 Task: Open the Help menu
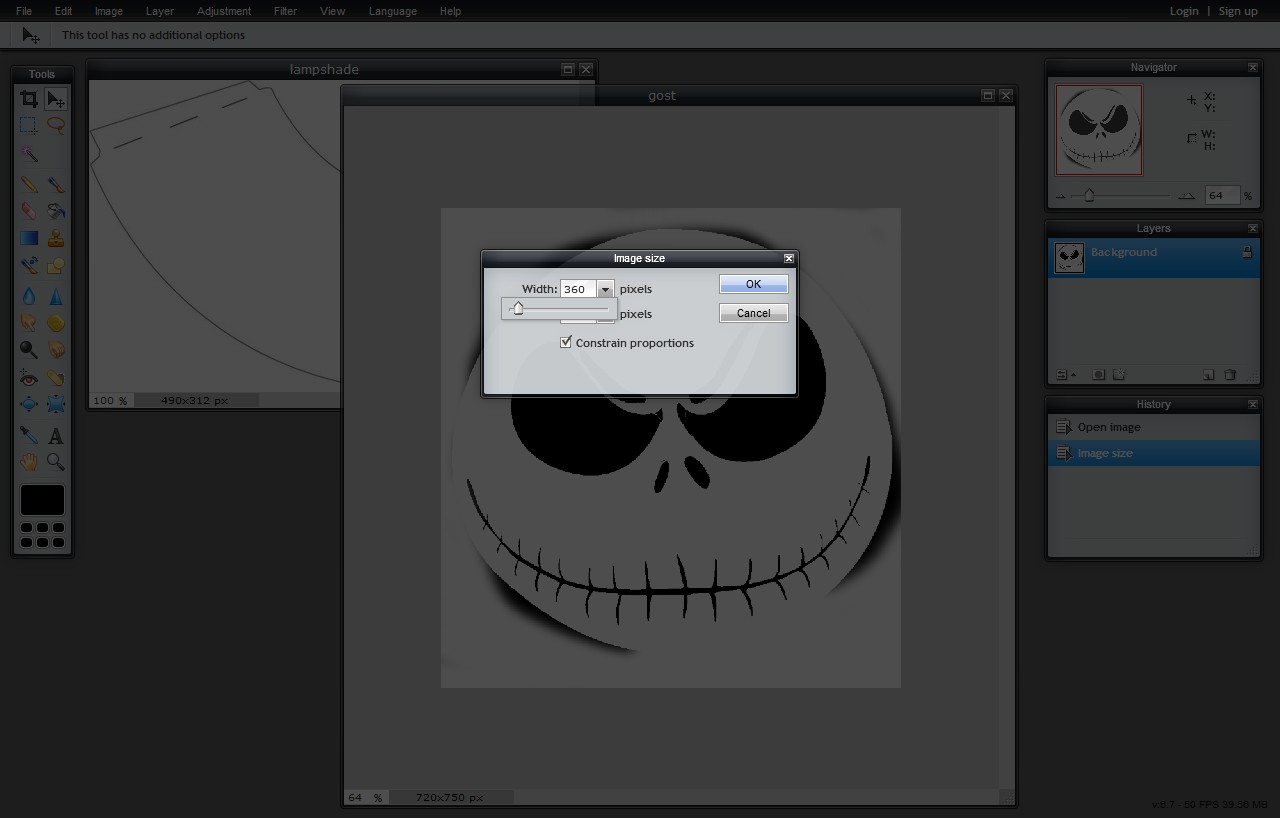pos(450,11)
